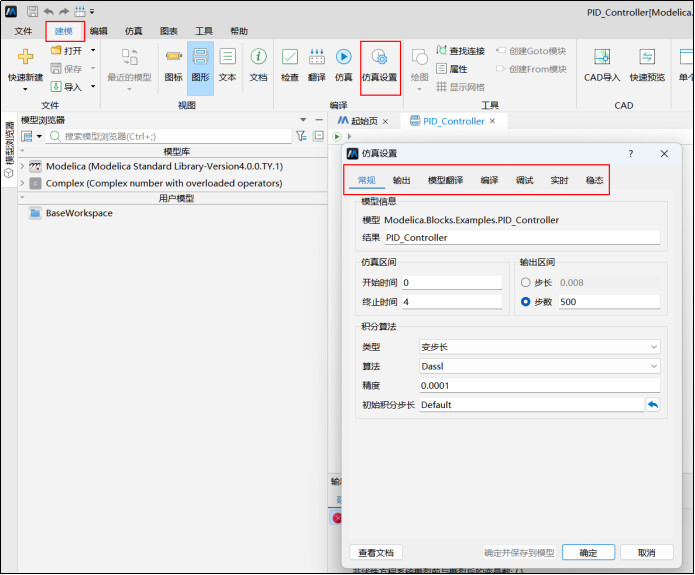The width and height of the screenshot is (695, 575).
Task: Open a file with 打开 icon
Action: tap(56, 50)
